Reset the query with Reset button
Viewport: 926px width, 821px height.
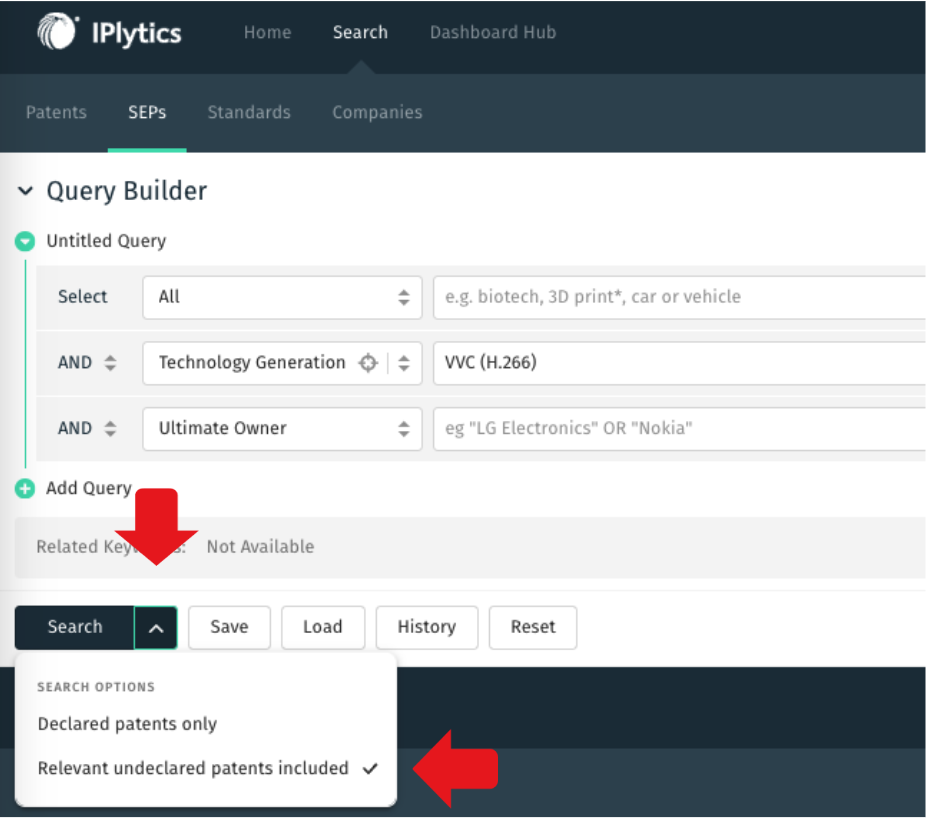(533, 628)
